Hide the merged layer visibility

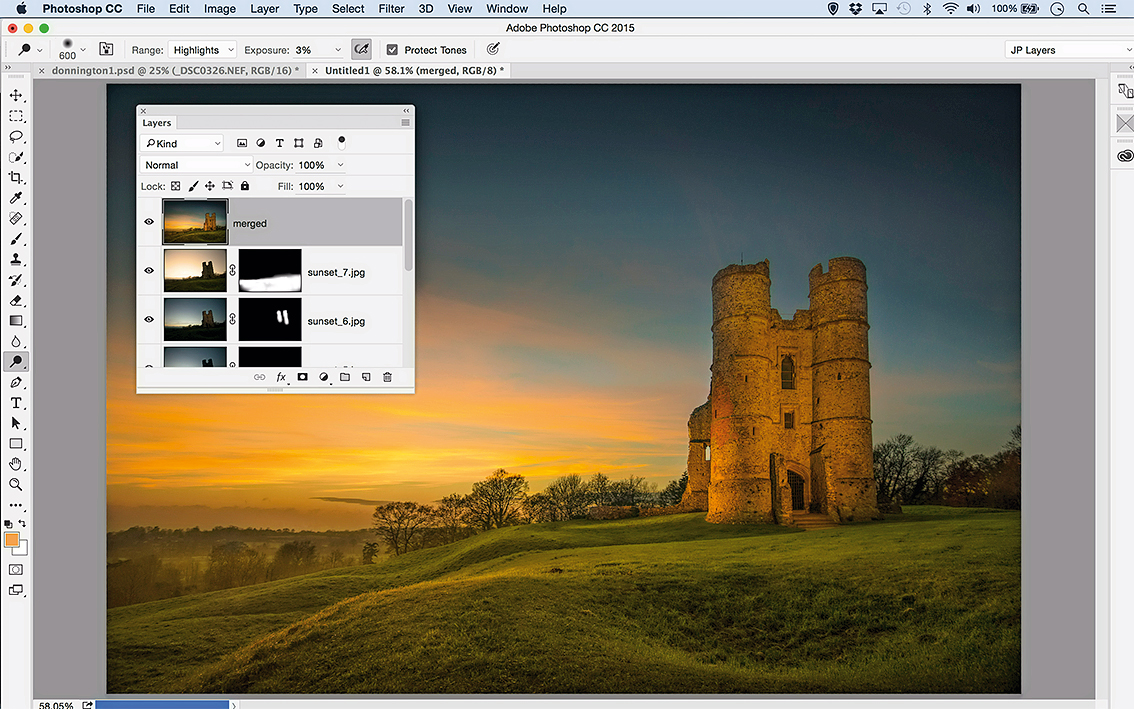click(x=149, y=222)
